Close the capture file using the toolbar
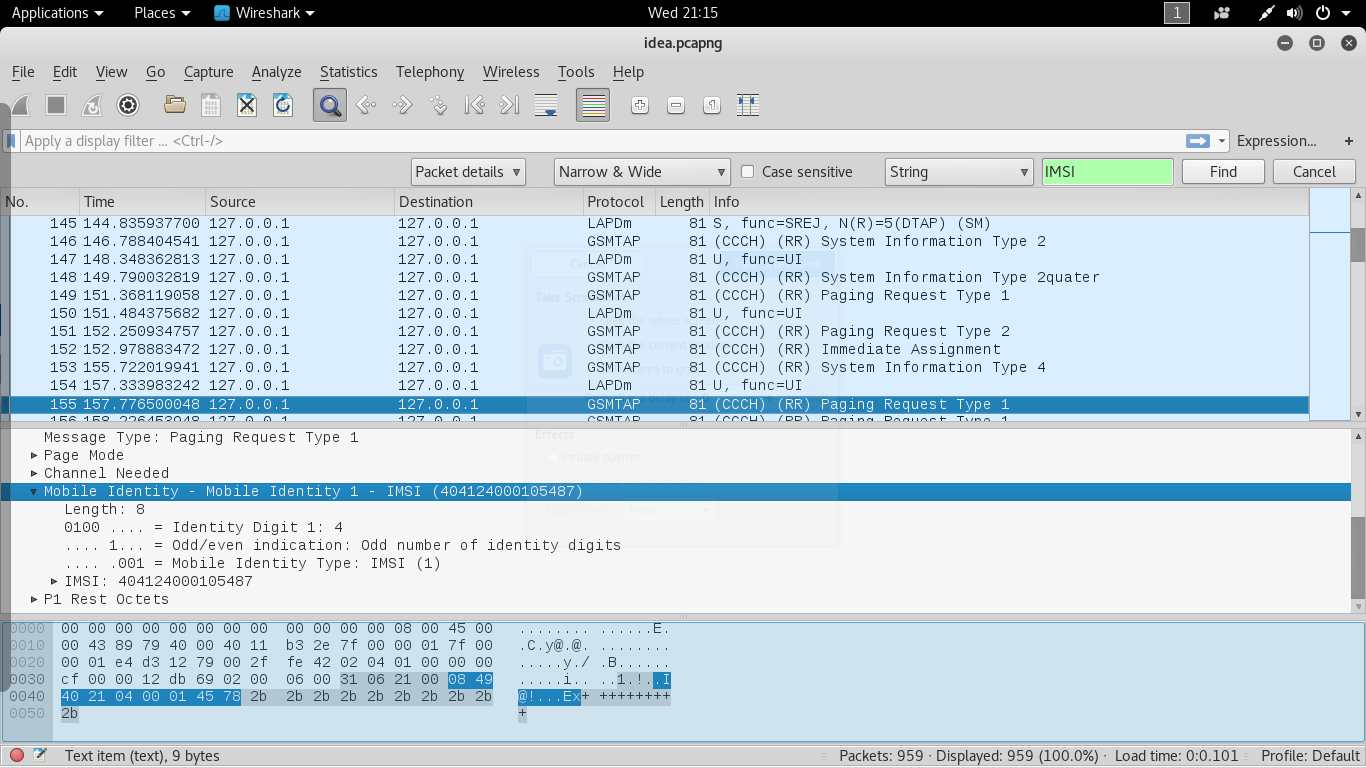 coord(247,105)
